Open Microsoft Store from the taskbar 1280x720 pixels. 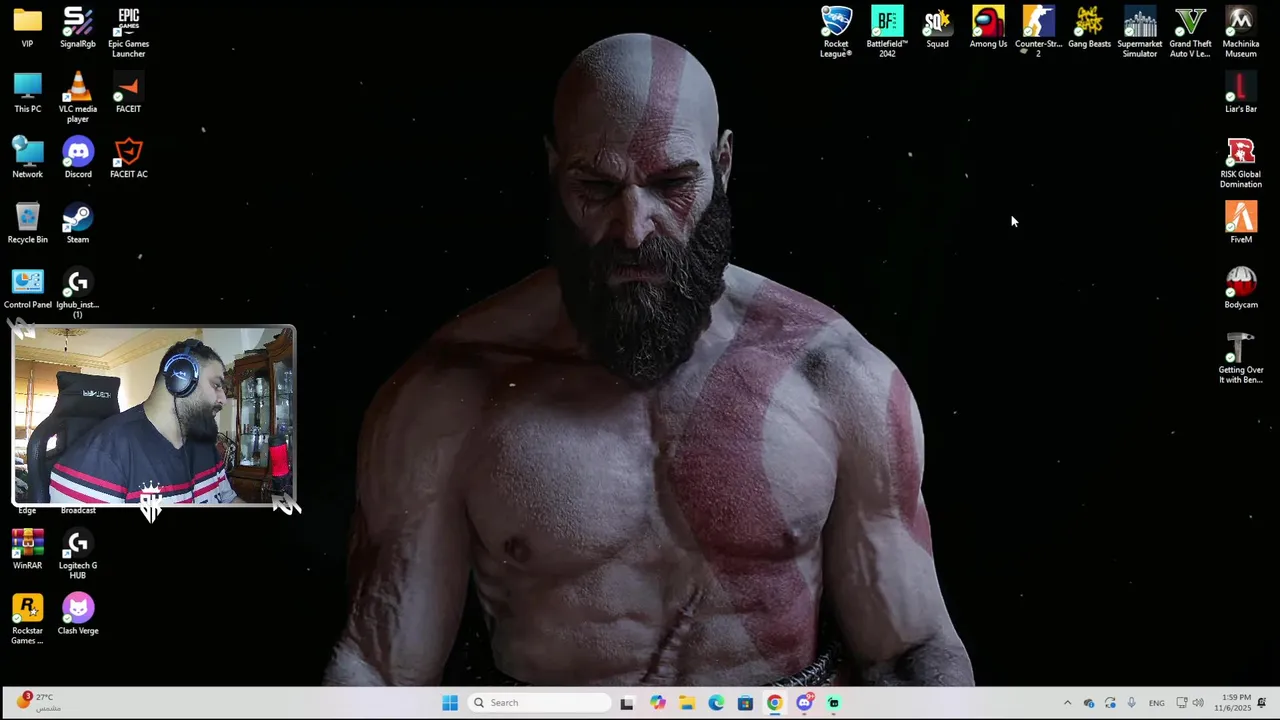click(745, 703)
